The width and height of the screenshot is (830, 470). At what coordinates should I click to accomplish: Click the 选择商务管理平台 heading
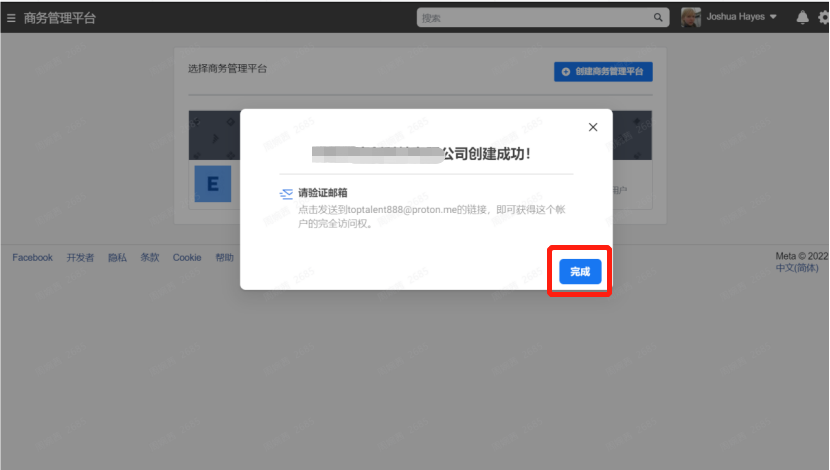click(228, 69)
